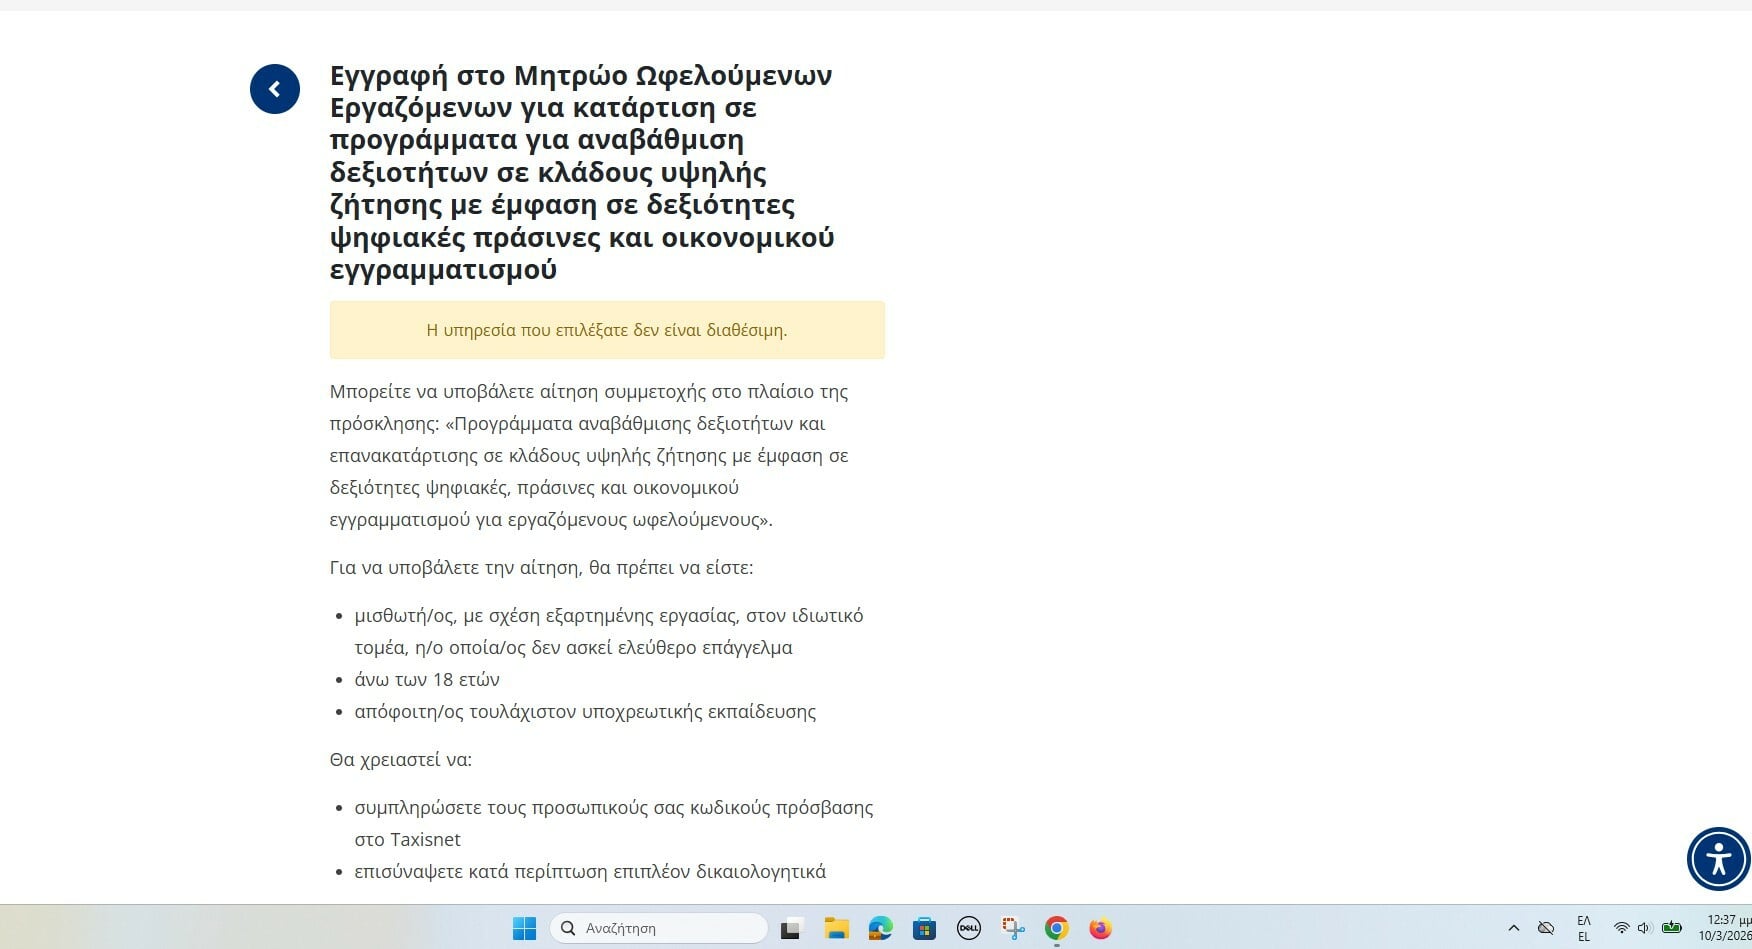Open the ΕΛ keyboard language switcher
The width and height of the screenshot is (1752, 949).
tap(1584, 929)
